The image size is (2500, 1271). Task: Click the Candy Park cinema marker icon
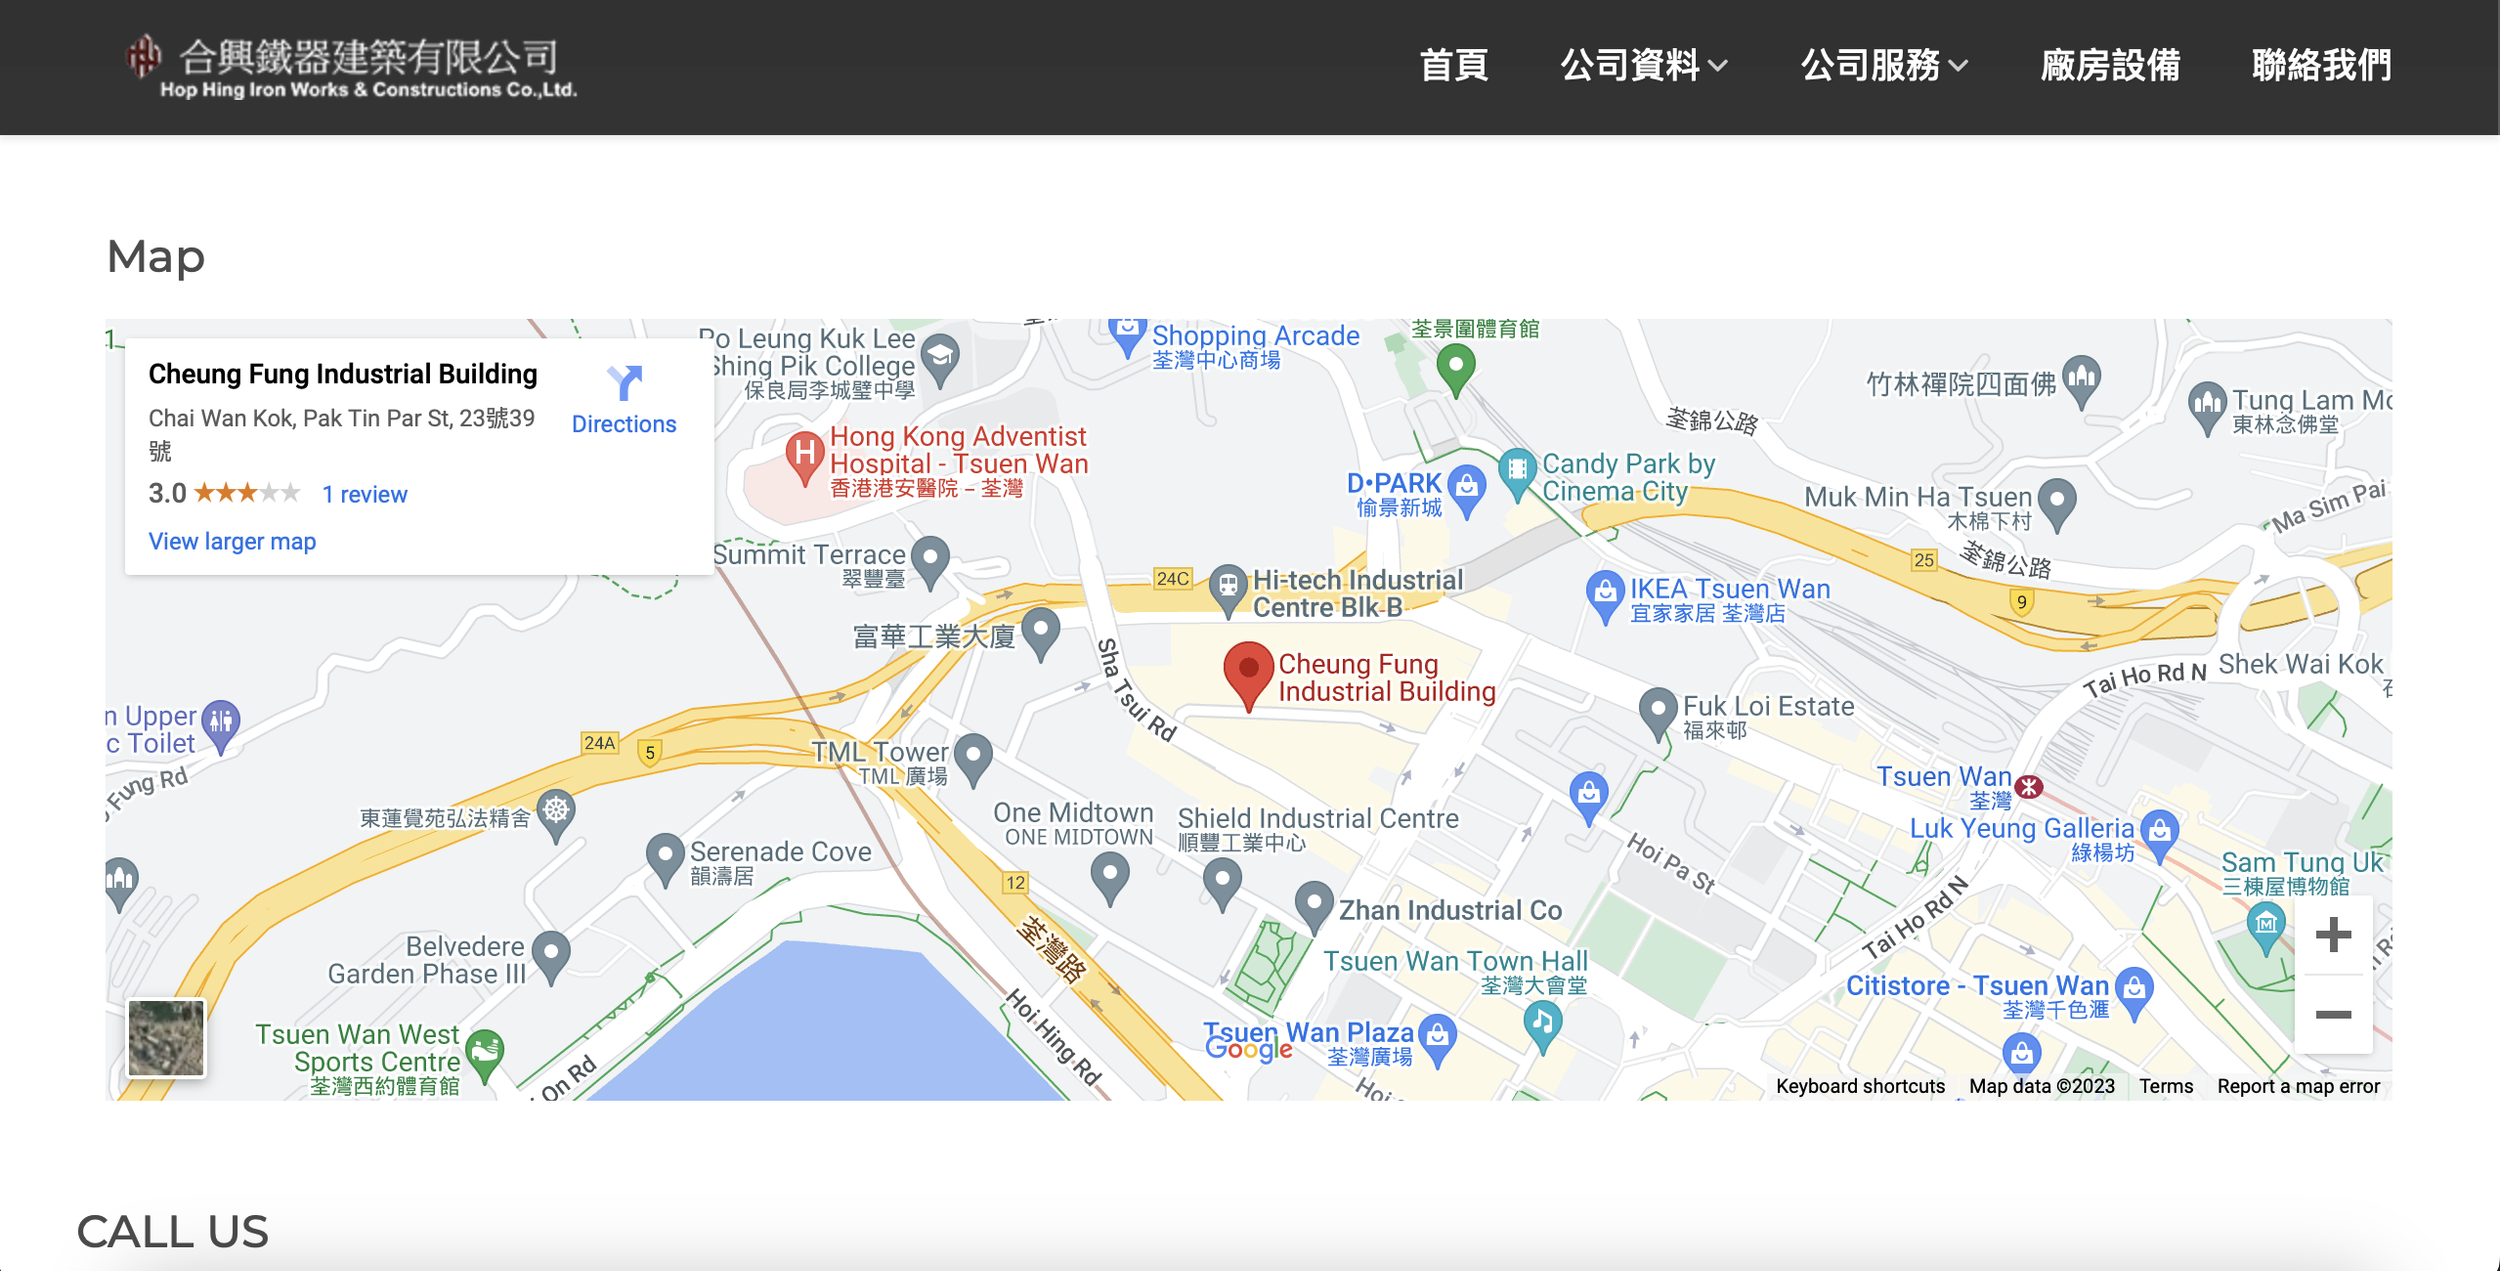click(1517, 470)
